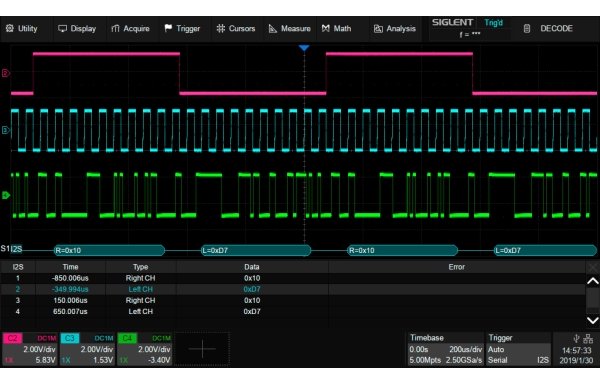Click the Trigger flag icon
The image size is (600, 390).
point(168,28)
